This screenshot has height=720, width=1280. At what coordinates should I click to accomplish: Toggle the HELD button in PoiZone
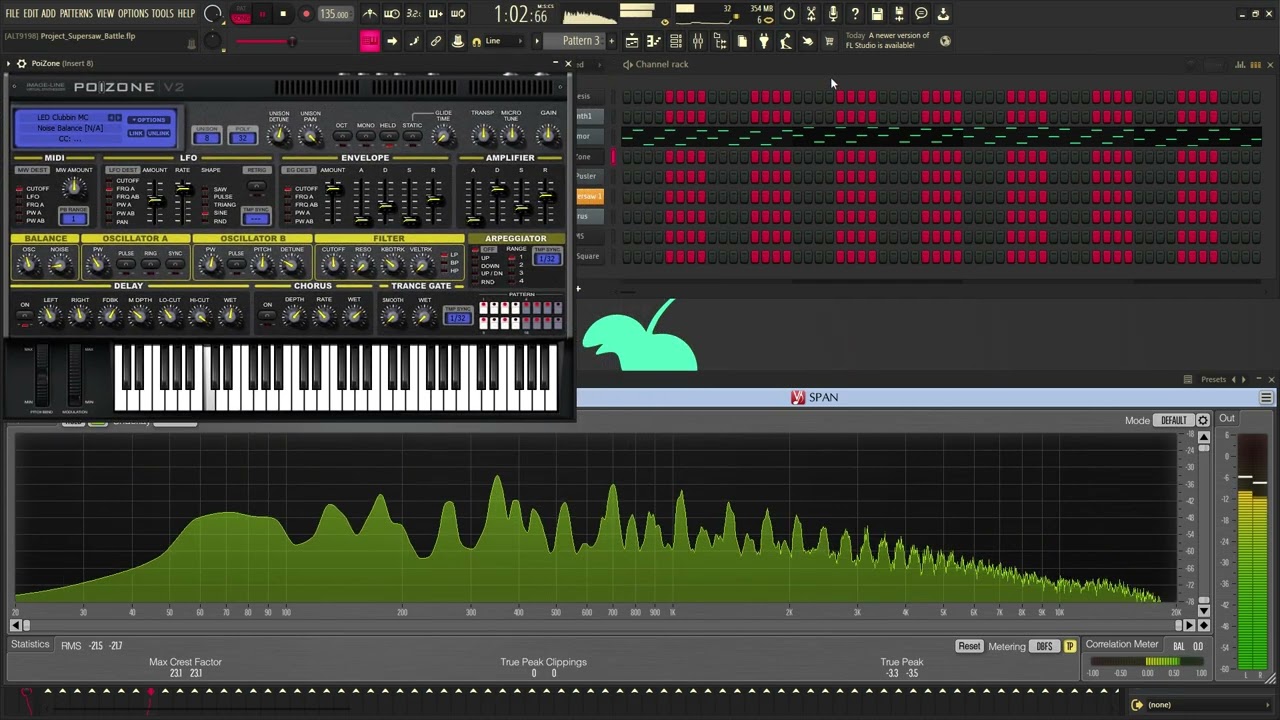pos(388,134)
